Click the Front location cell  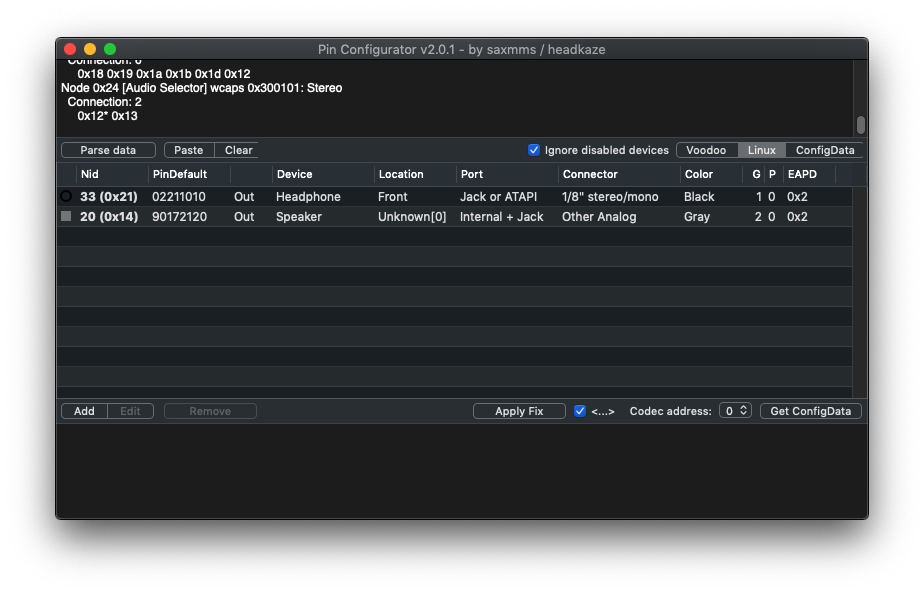(x=392, y=197)
